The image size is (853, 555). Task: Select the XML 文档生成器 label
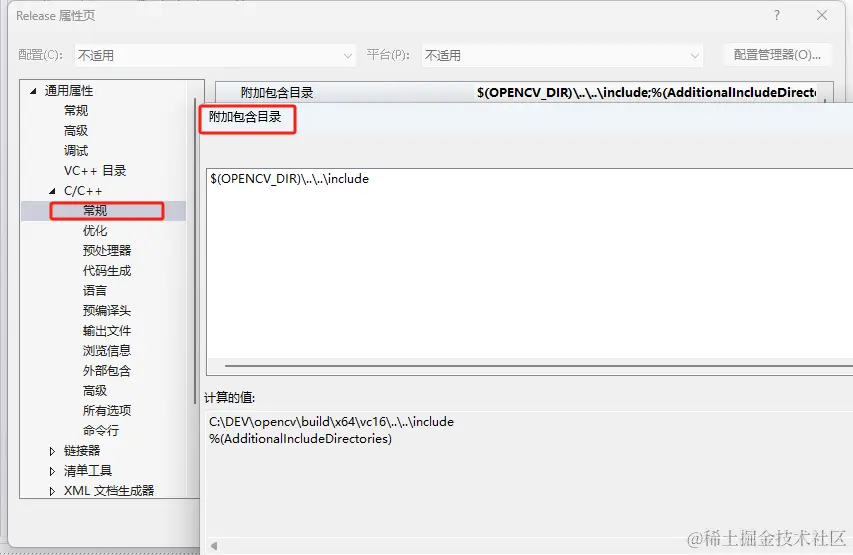click(x=109, y=491)
